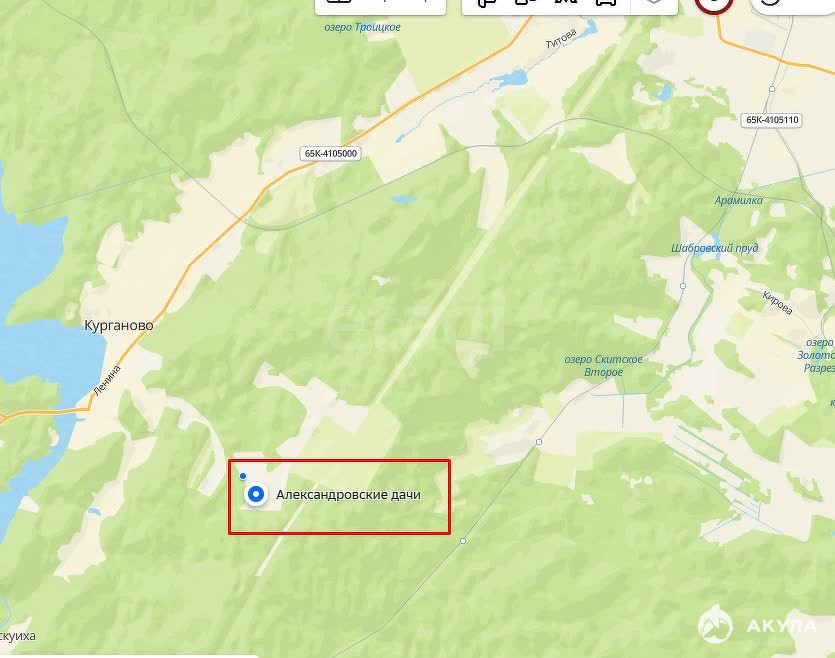Click the Арамилка river label
The width and height of the screenshot is (835, 658).
click(738, 200)
